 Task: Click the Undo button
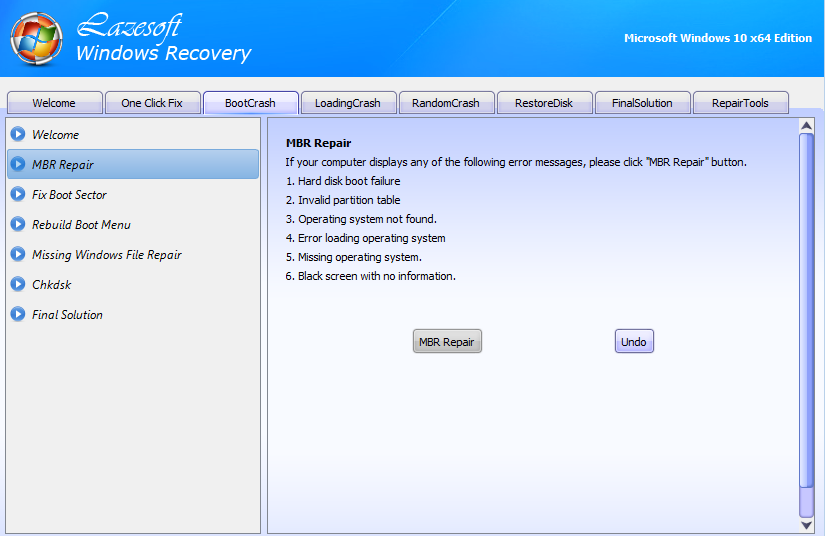[634, 341]
